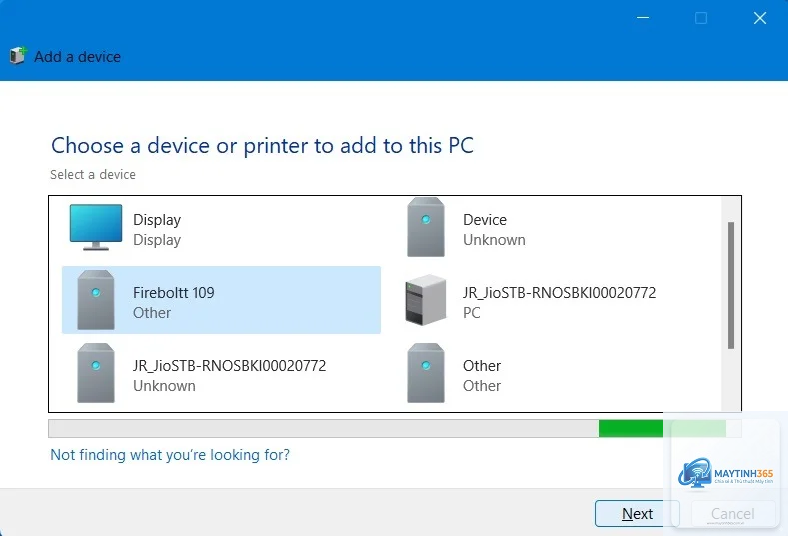Click the Add a device title icon

[x=18, y=56]
